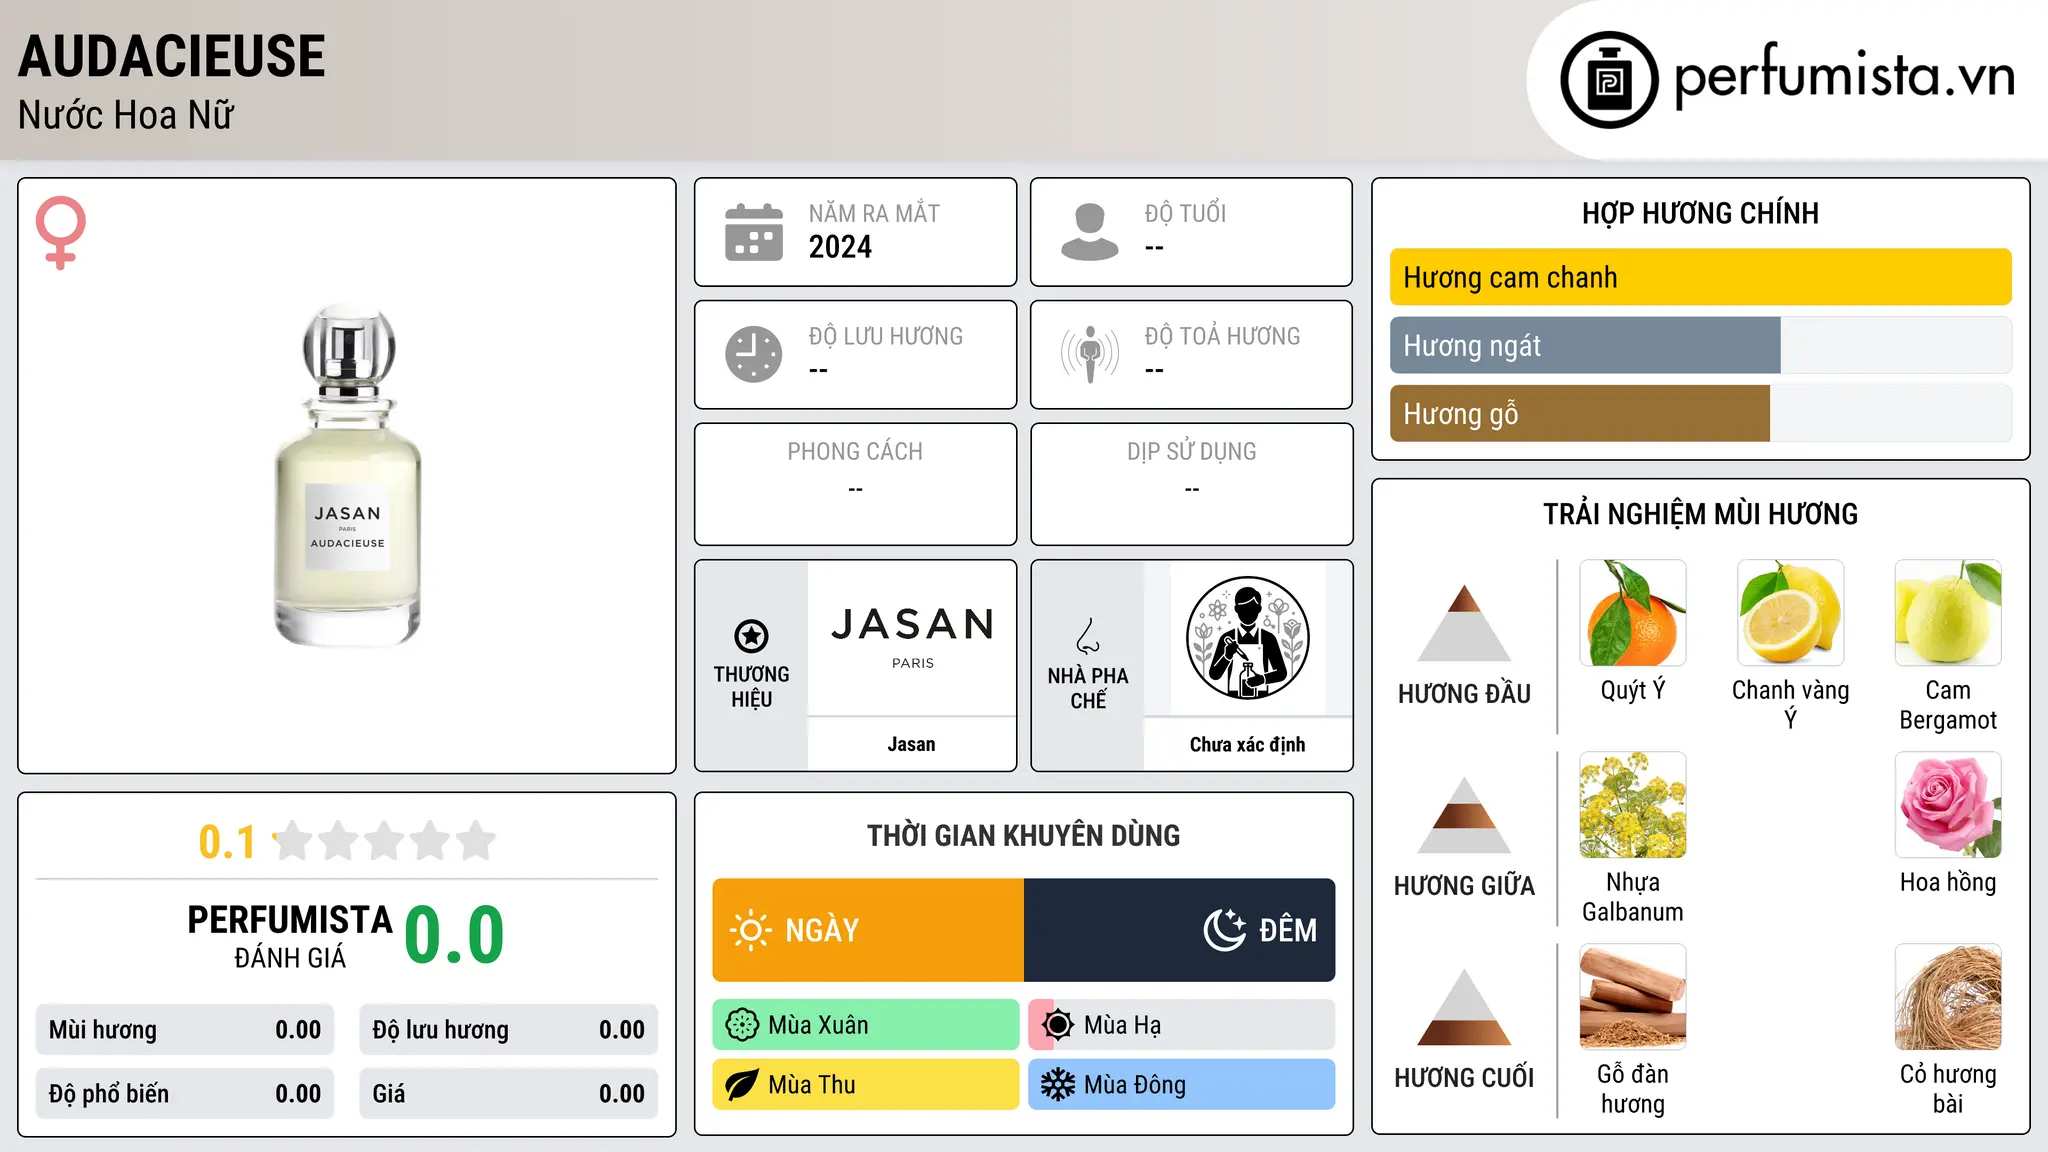
Task: Click the Thời gian khuyên dùng heading
Action: 1024,835
